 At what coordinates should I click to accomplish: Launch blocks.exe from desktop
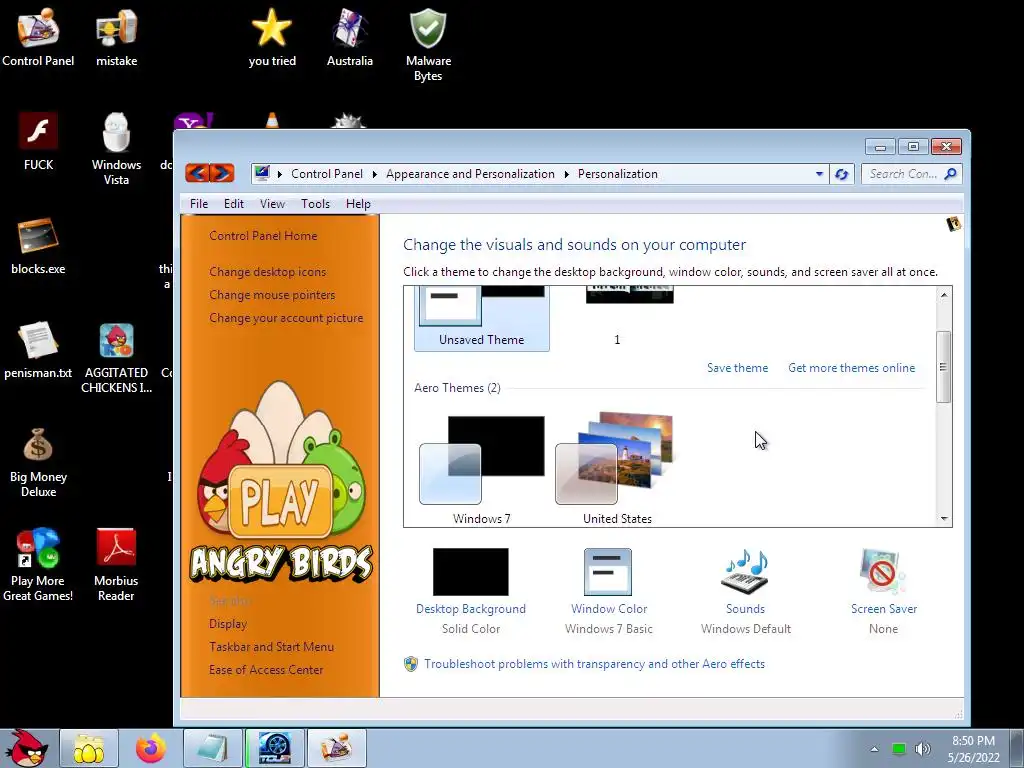[38, 245]
